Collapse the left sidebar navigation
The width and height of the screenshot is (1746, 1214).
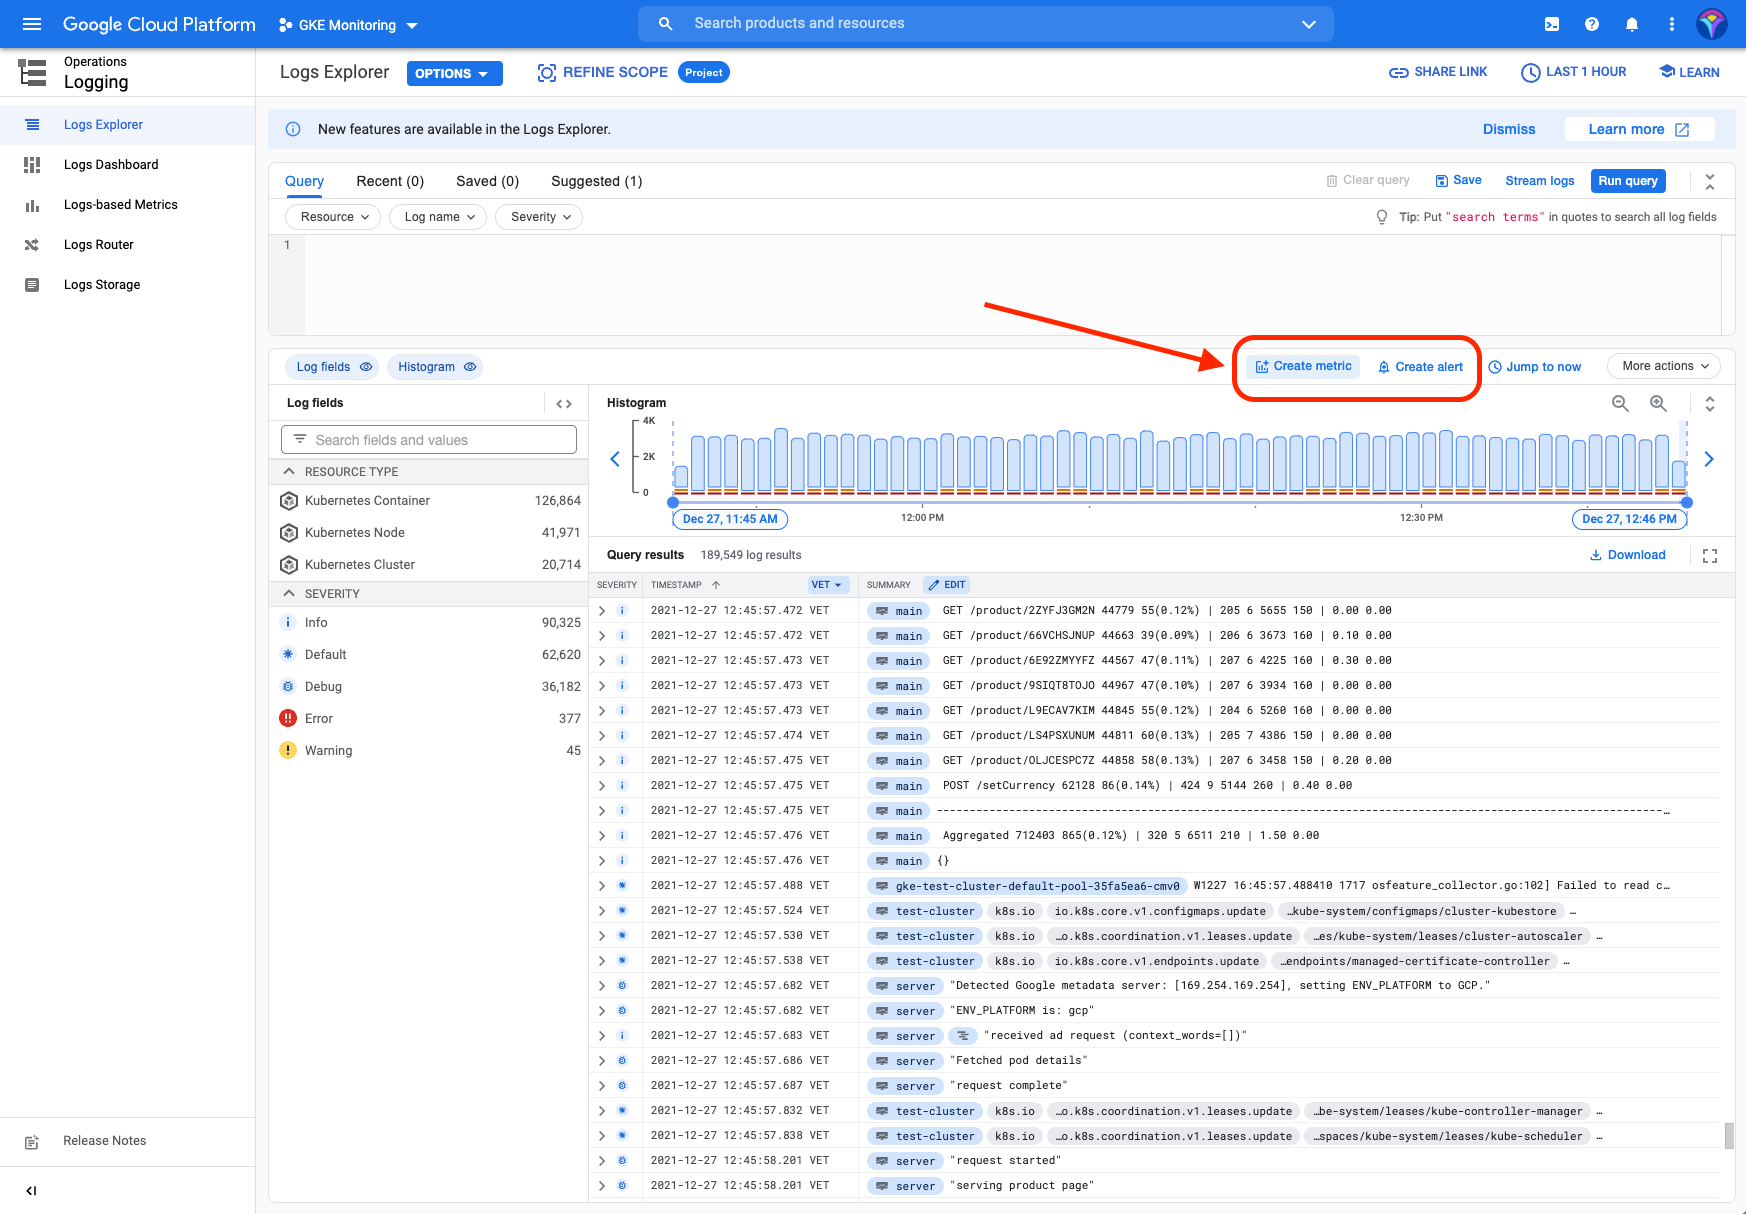click(x=31, y=1190)
